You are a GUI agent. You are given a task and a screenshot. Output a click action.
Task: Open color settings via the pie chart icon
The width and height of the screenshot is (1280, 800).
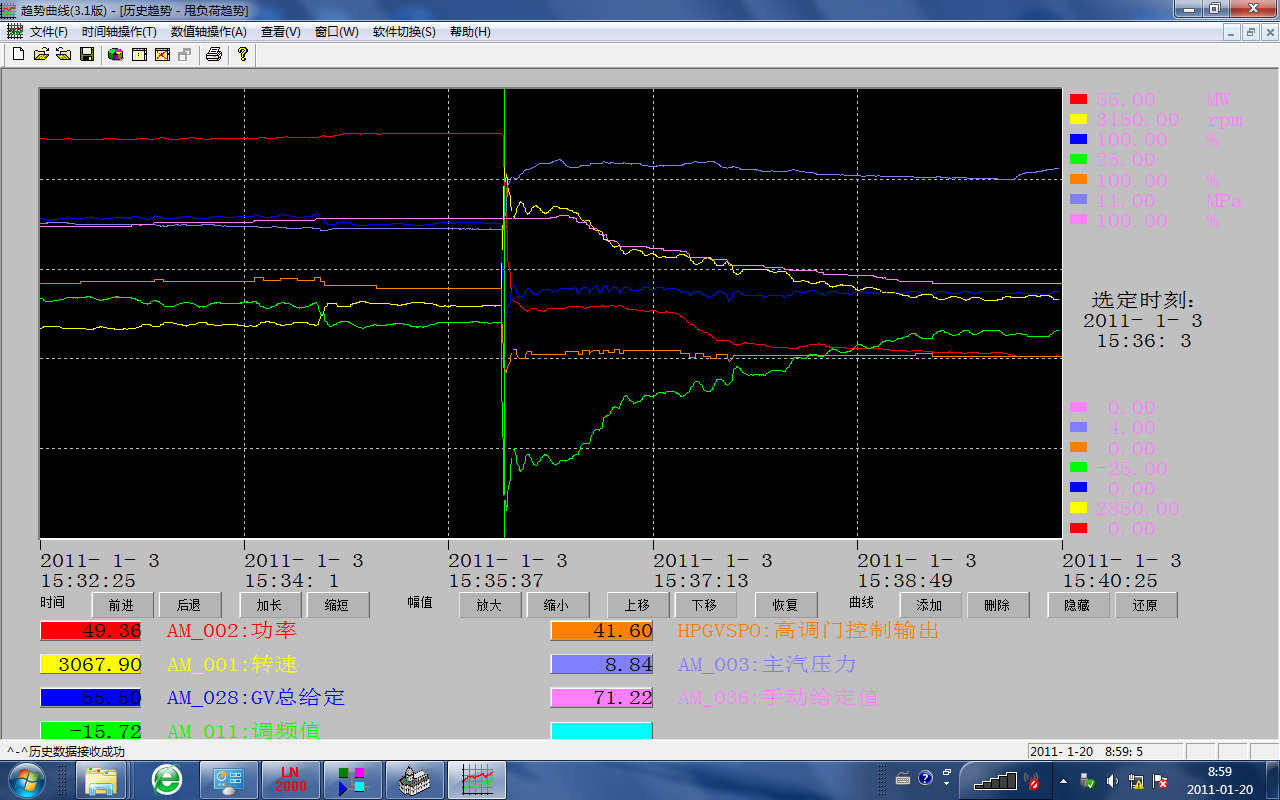coord(116,54)
